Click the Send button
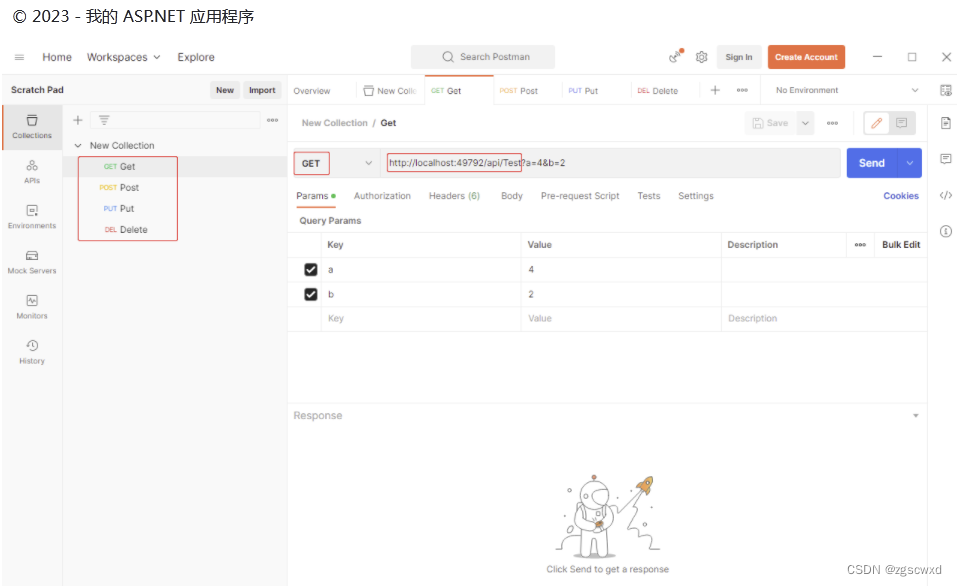 pyautogui.click(x=872, y=163)
